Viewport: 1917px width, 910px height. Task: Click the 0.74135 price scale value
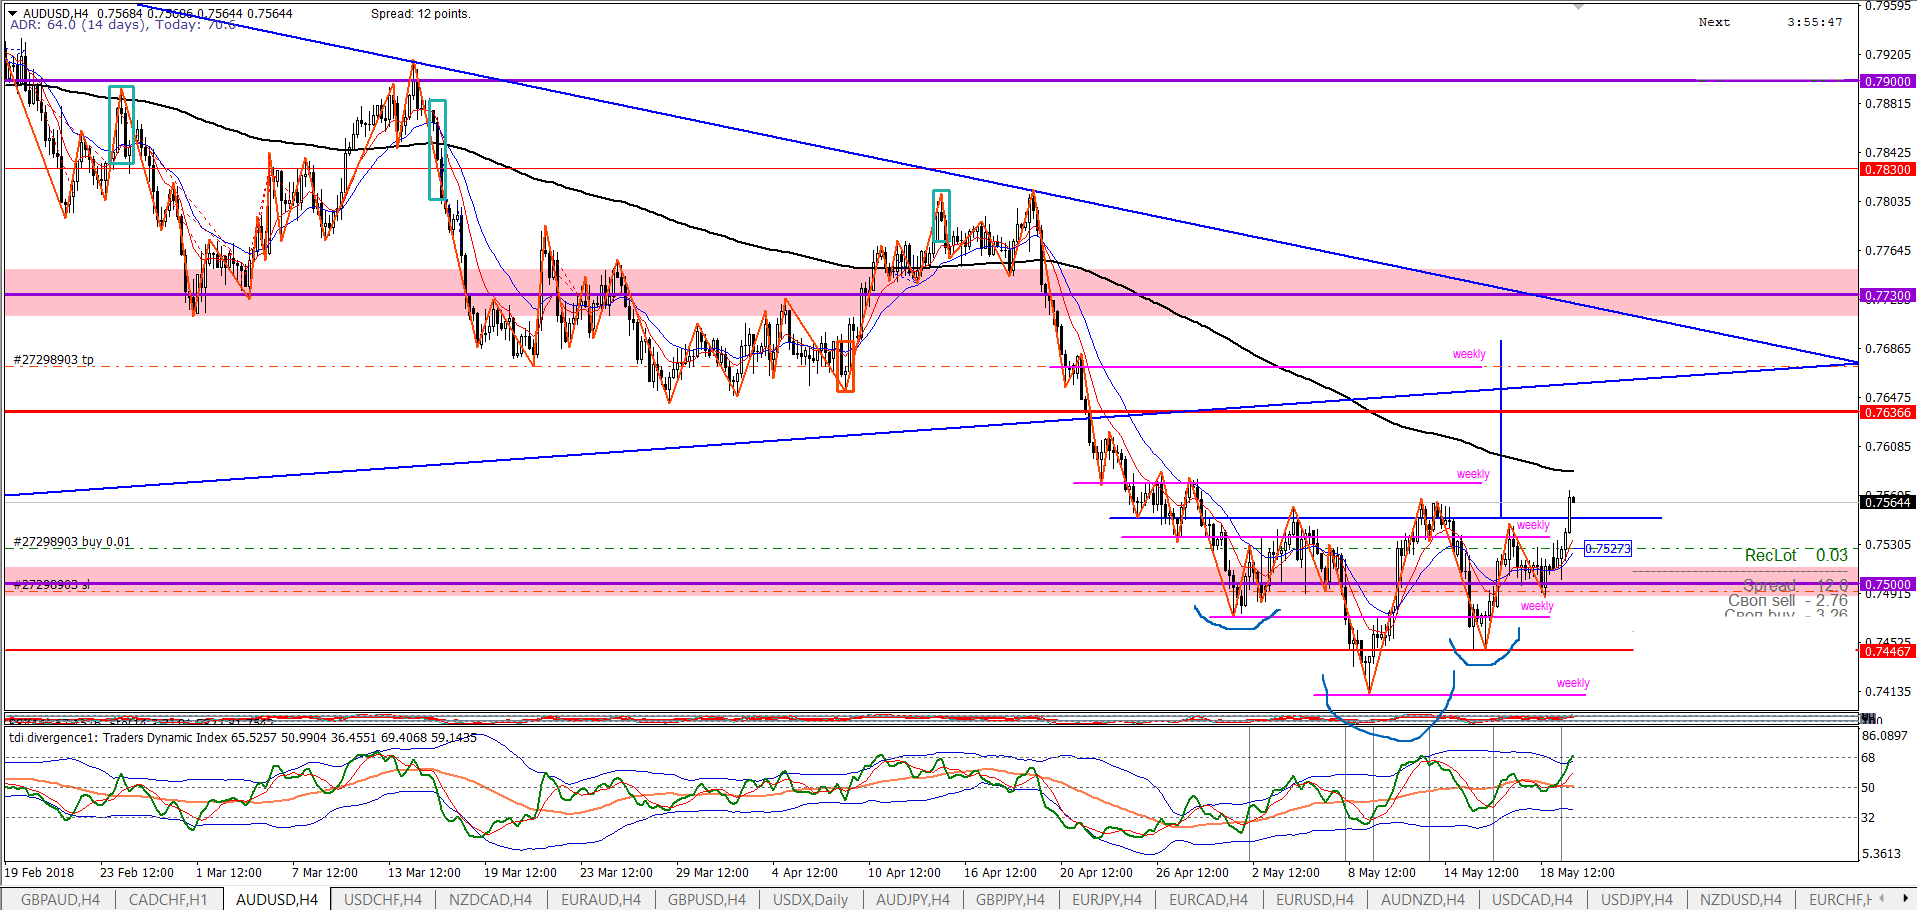1886,691
